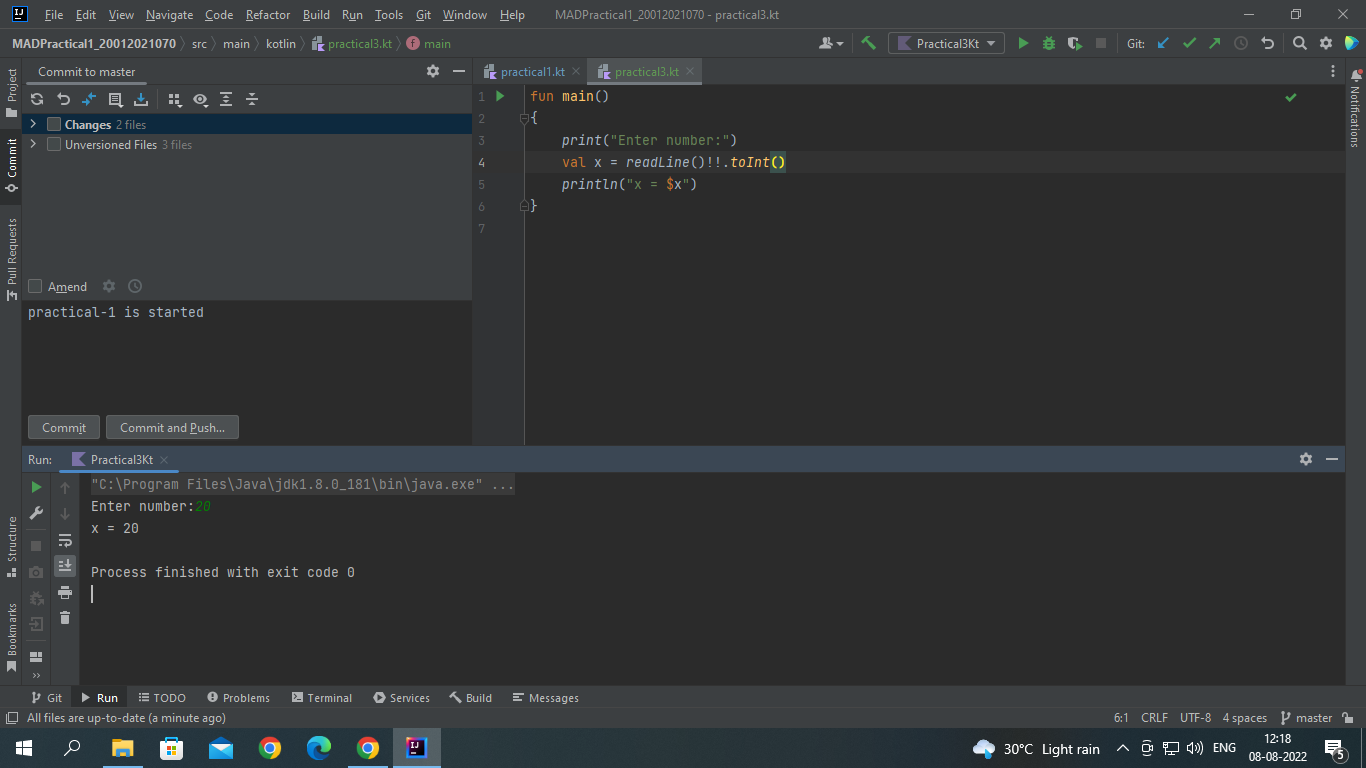The height and width of the screenshot is (768, 1366).
Task: Enable the Amend checkbox
Action: click(34, 286)
